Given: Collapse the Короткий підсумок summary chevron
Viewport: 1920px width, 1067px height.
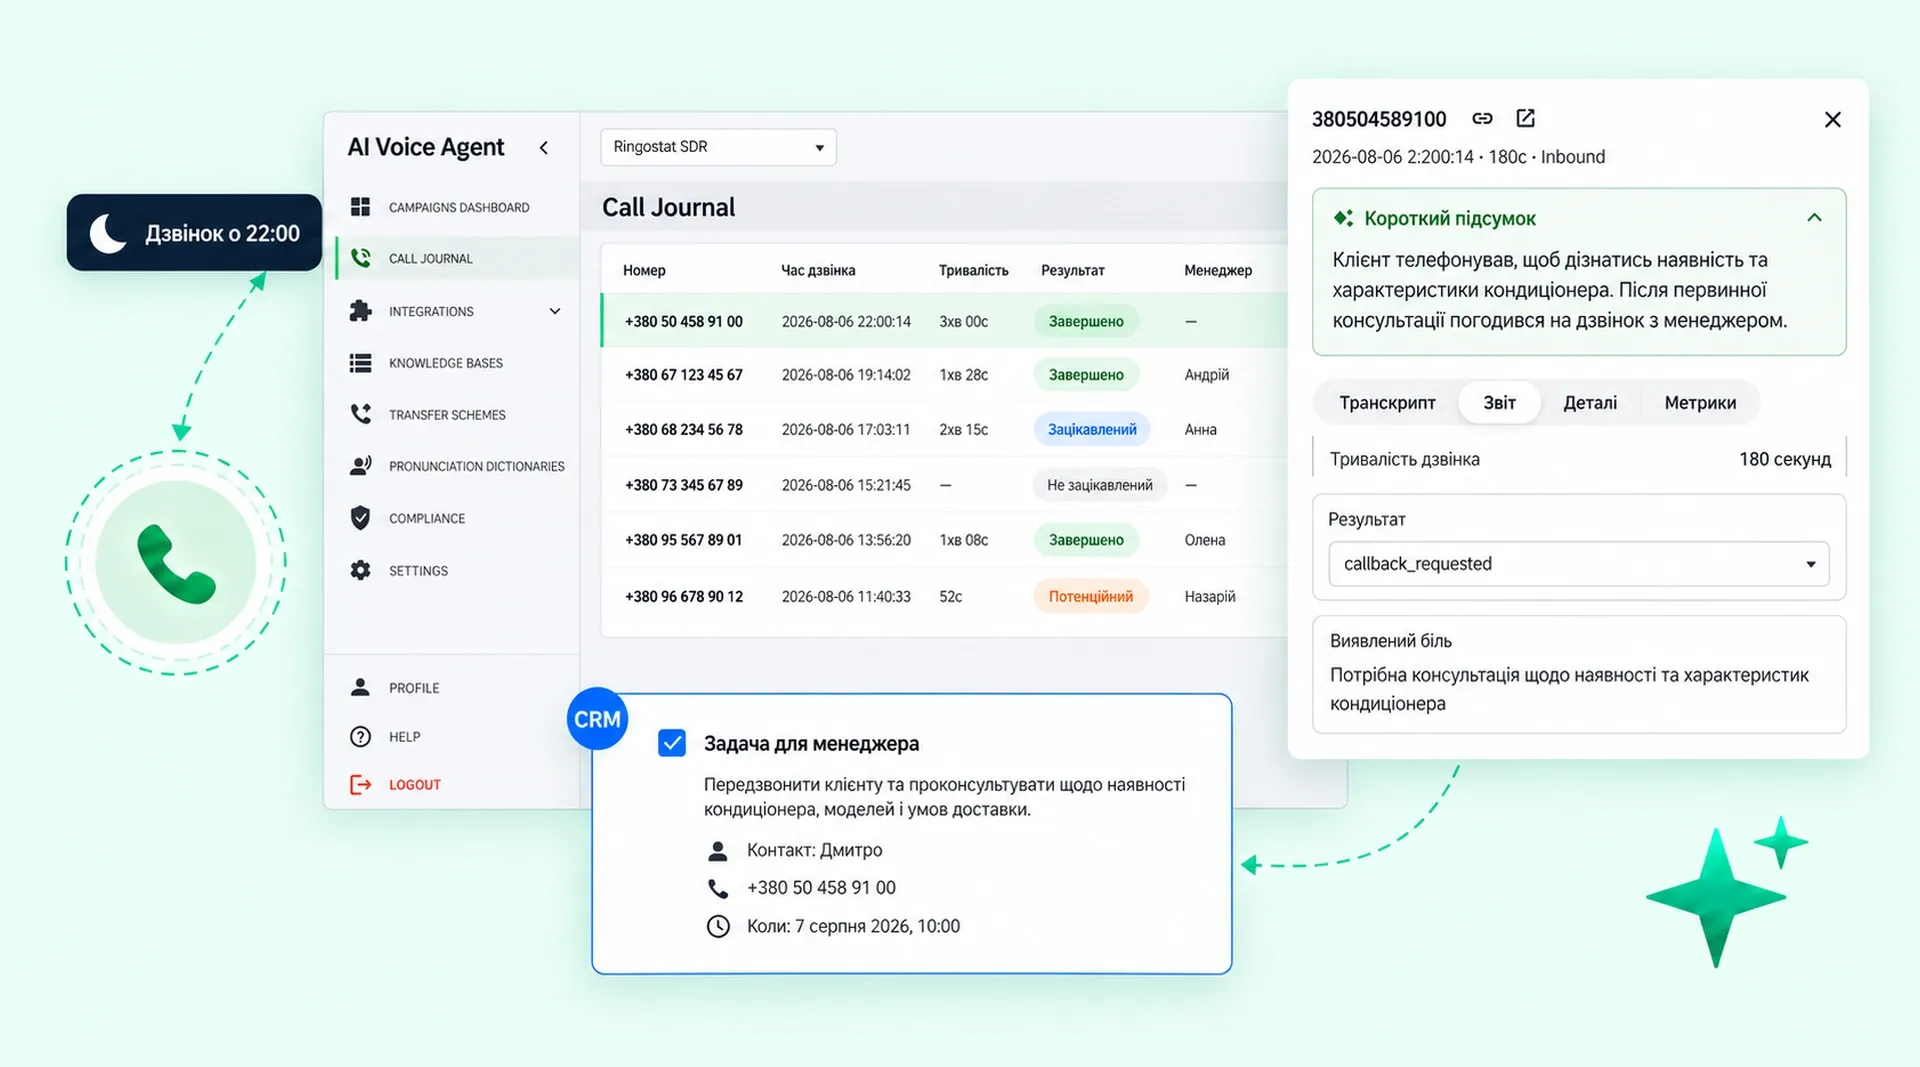Looking at the screenshot, I should [1814, 218].
